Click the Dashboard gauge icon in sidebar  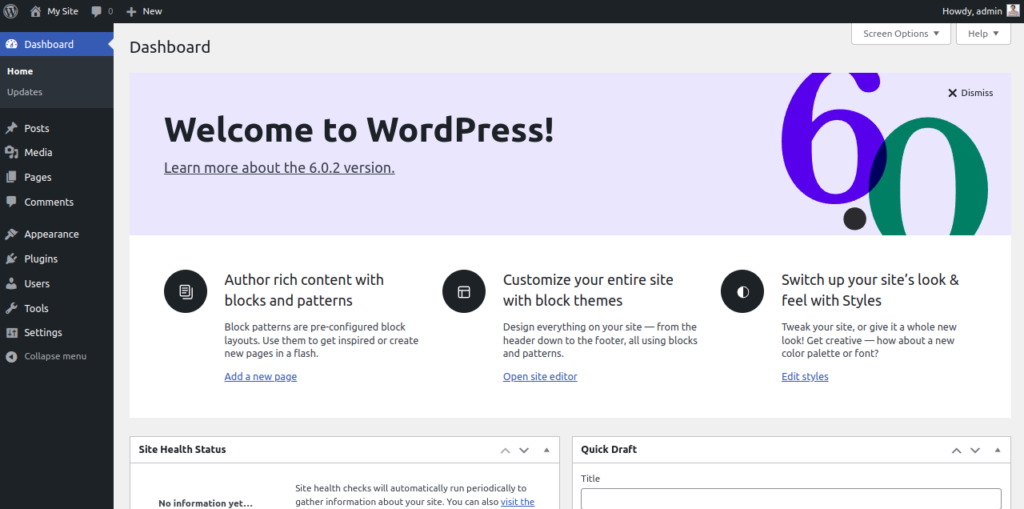[x=11, y=44]
